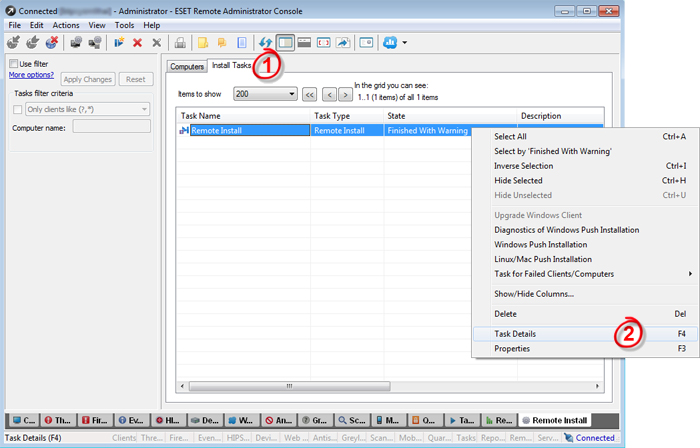Choose Linux/Mac Push Installation menu entry
This screenshot has width=700, height=448.
(585, 259)
